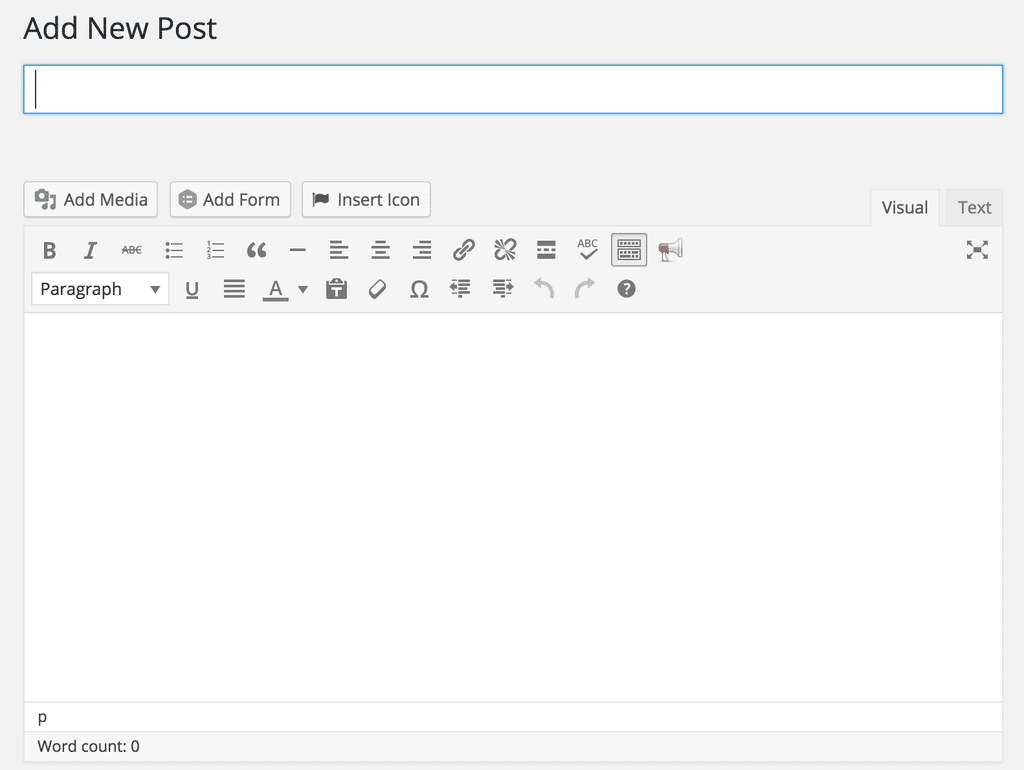The image size is (1024, 770).
Task: Apply strikethrough formatting
Action: click(132, 250)
